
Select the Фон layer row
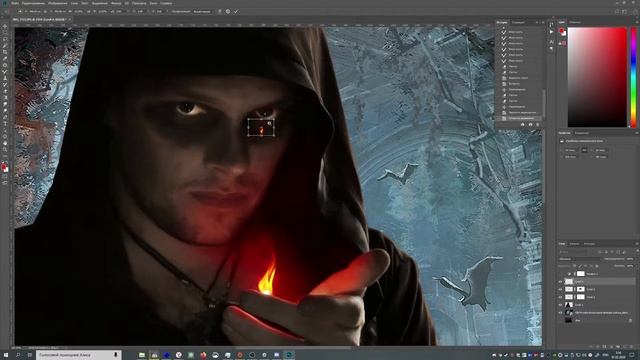[597, 321]
